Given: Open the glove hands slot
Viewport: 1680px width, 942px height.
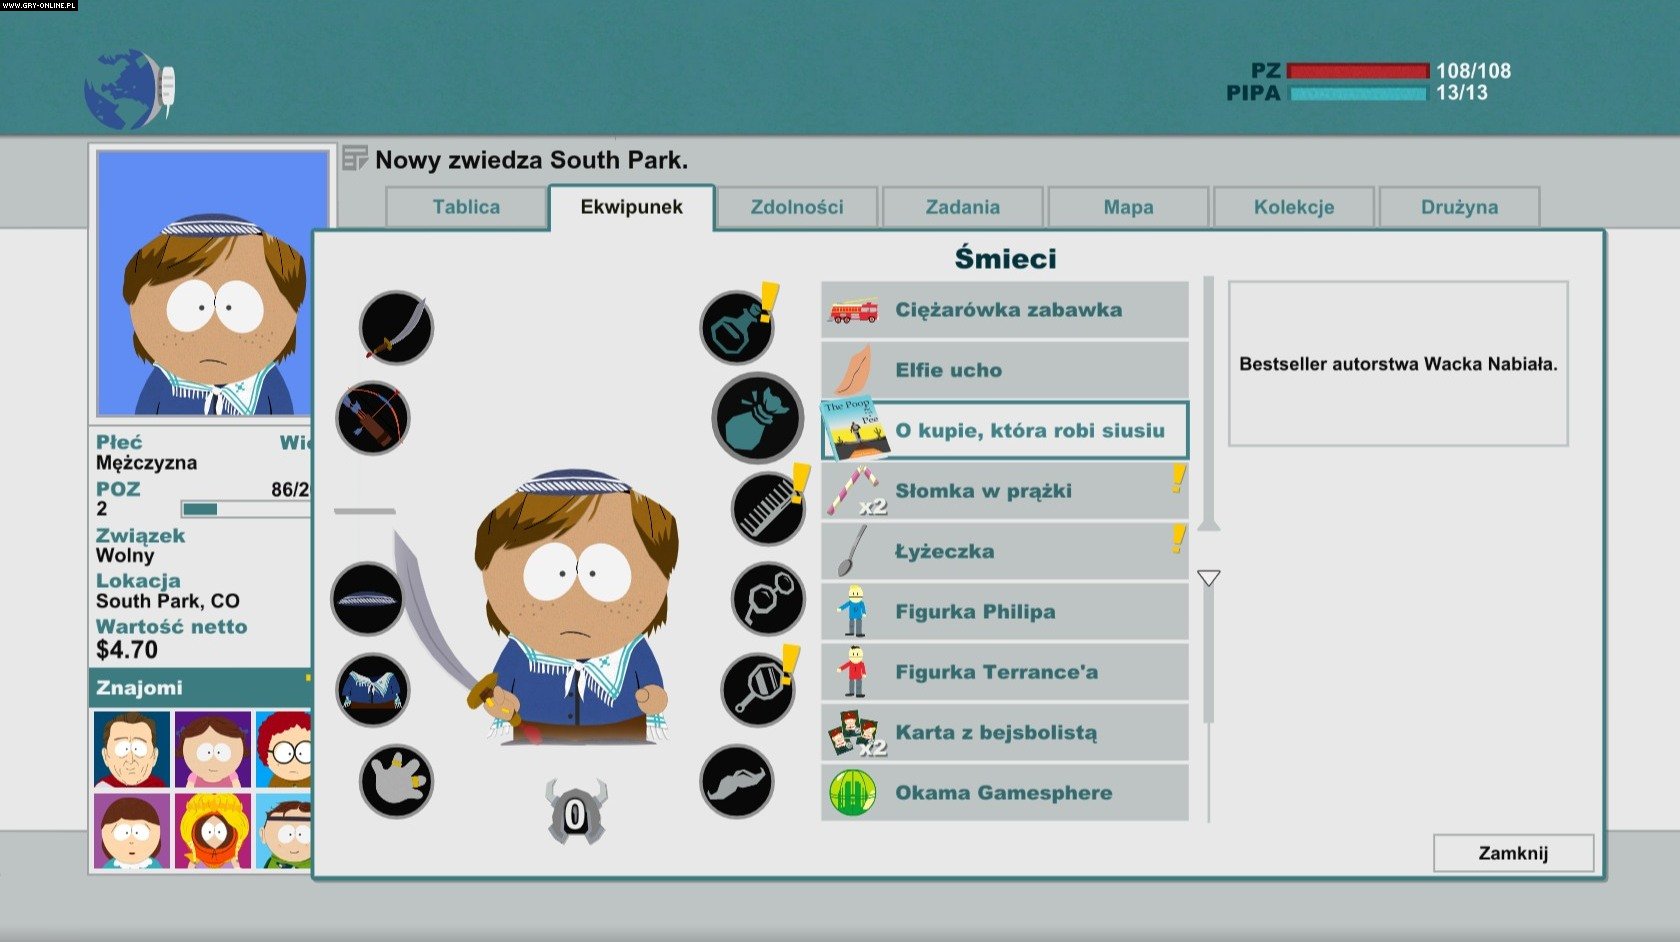Looking at the screenshot, I should 396,782.
